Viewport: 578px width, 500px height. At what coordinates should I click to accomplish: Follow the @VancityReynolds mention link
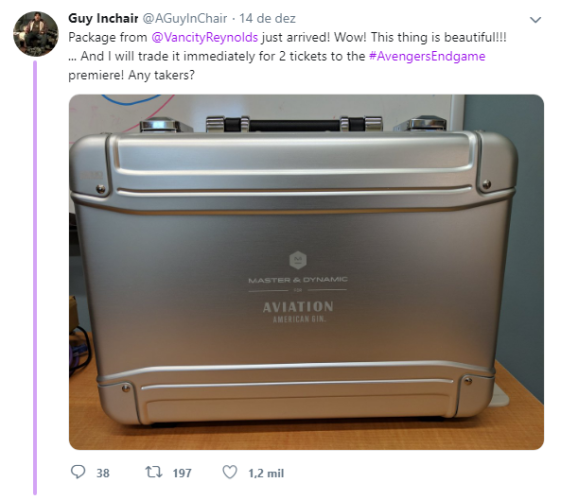point(205,37)
